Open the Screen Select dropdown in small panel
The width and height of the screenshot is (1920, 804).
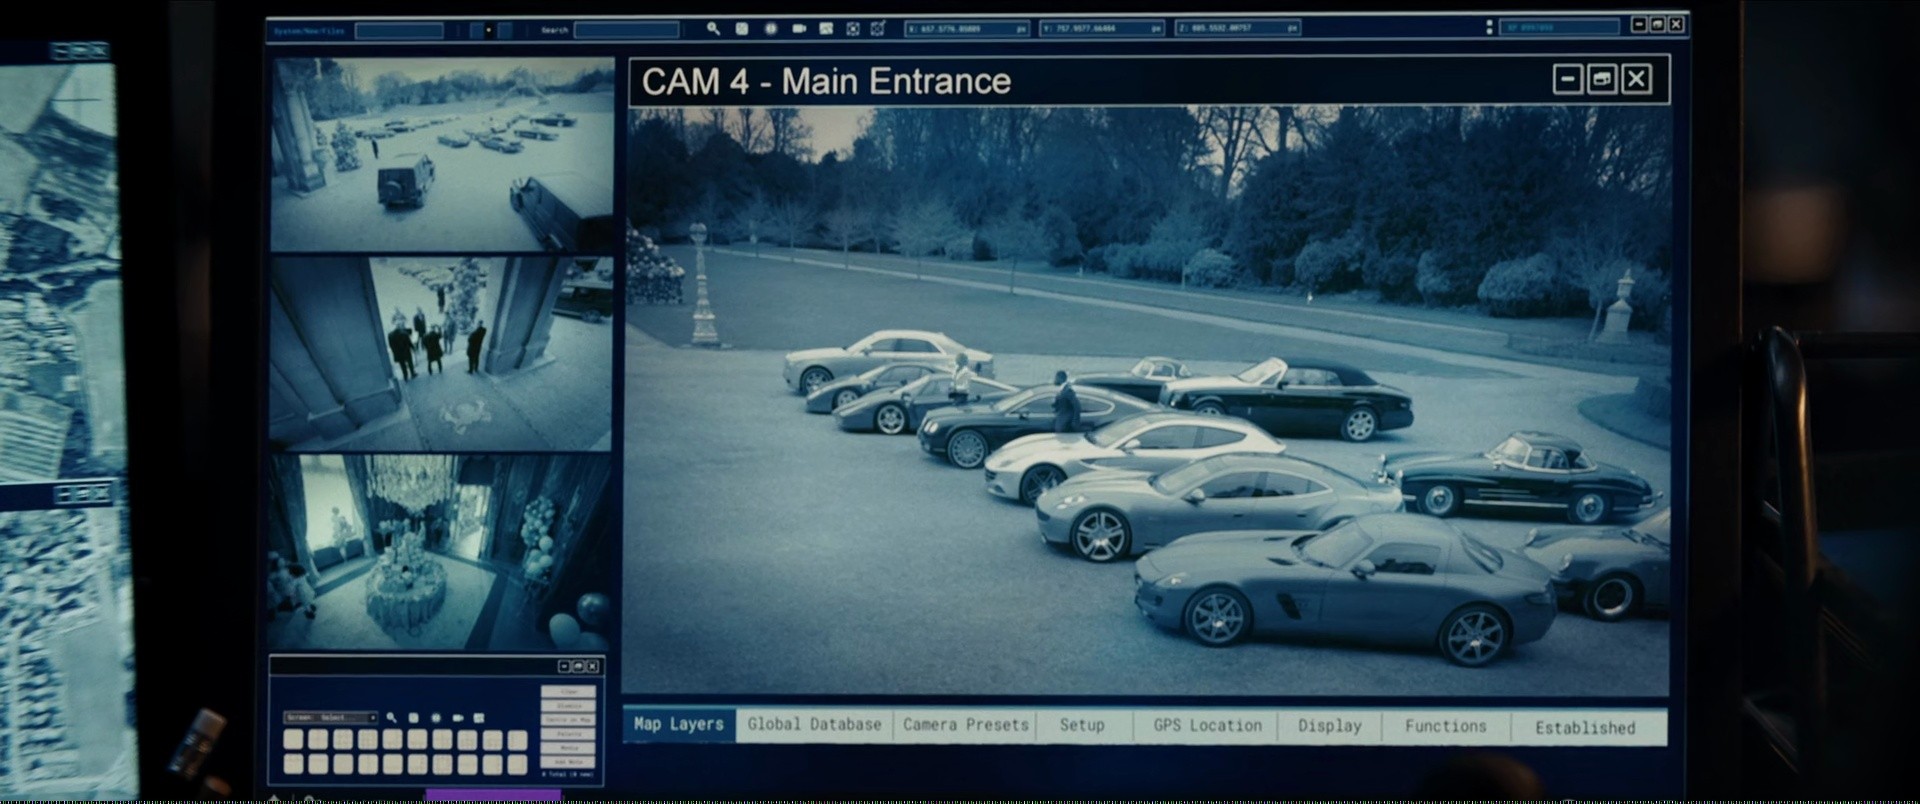click(x=331, y=717)
